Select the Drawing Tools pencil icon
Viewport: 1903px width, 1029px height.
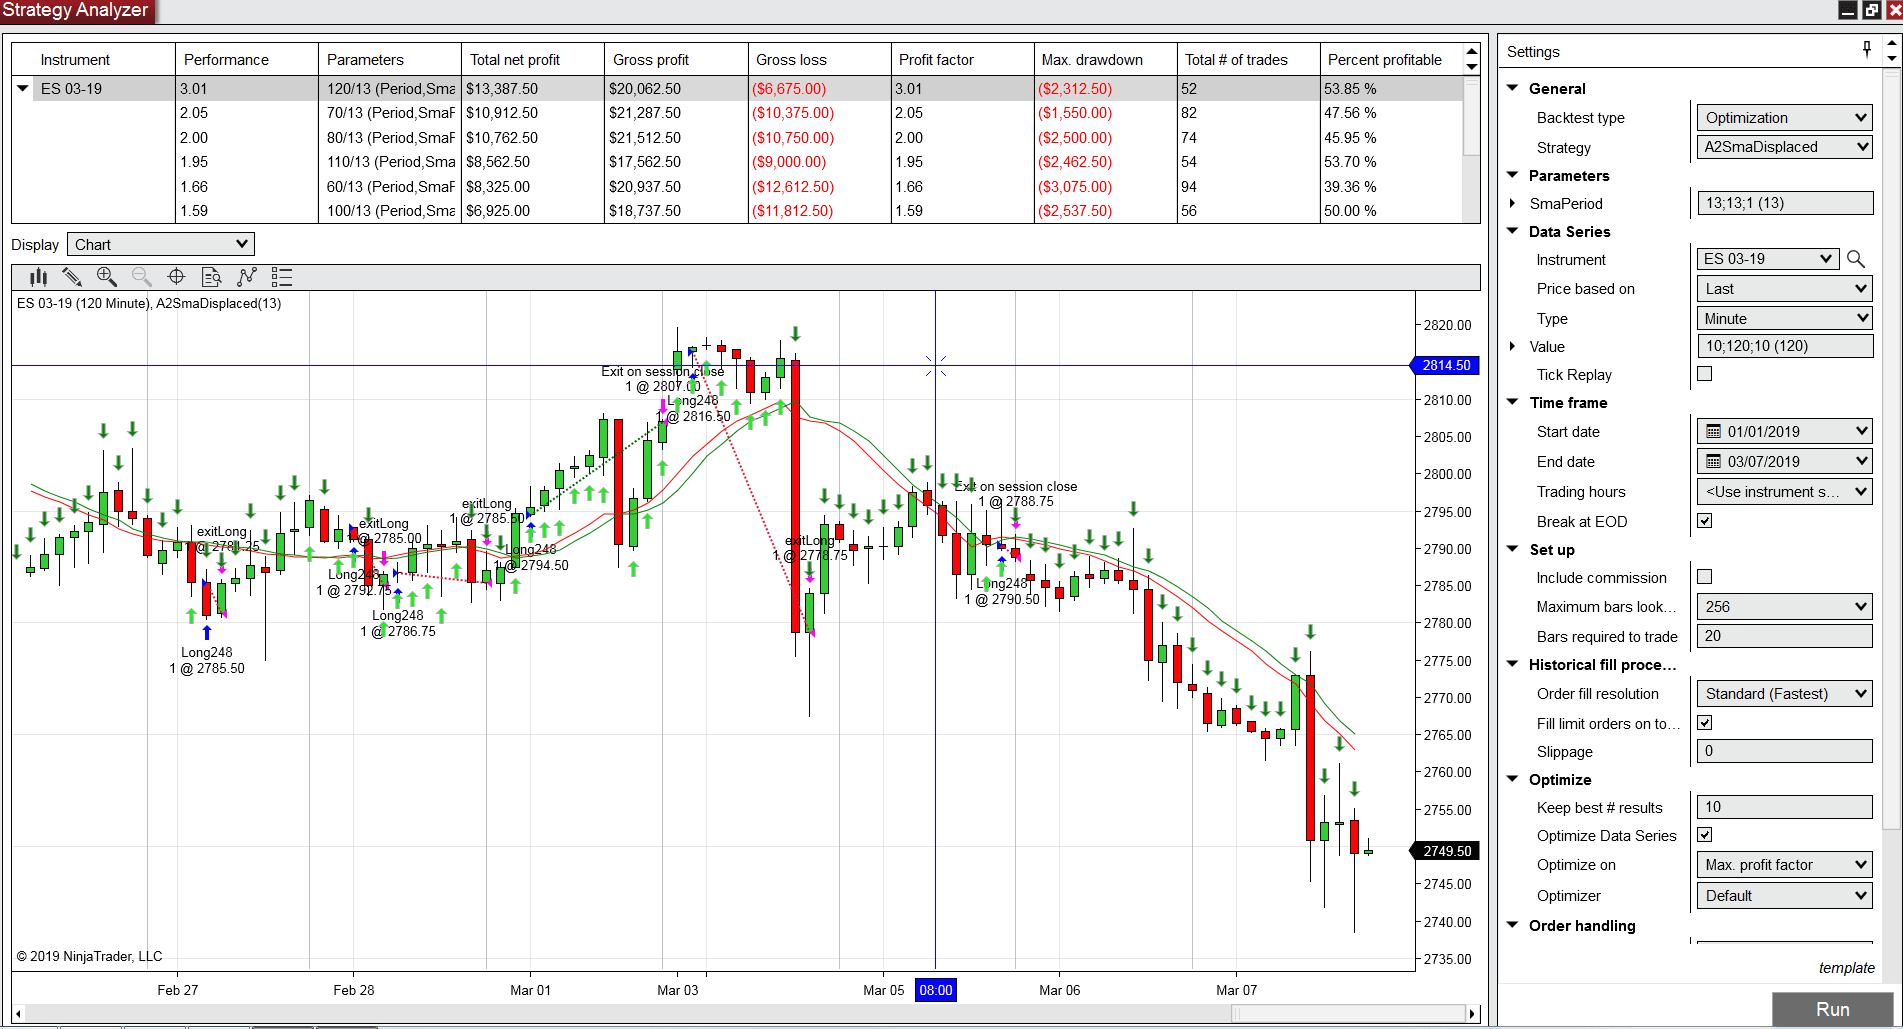point(72,277)
